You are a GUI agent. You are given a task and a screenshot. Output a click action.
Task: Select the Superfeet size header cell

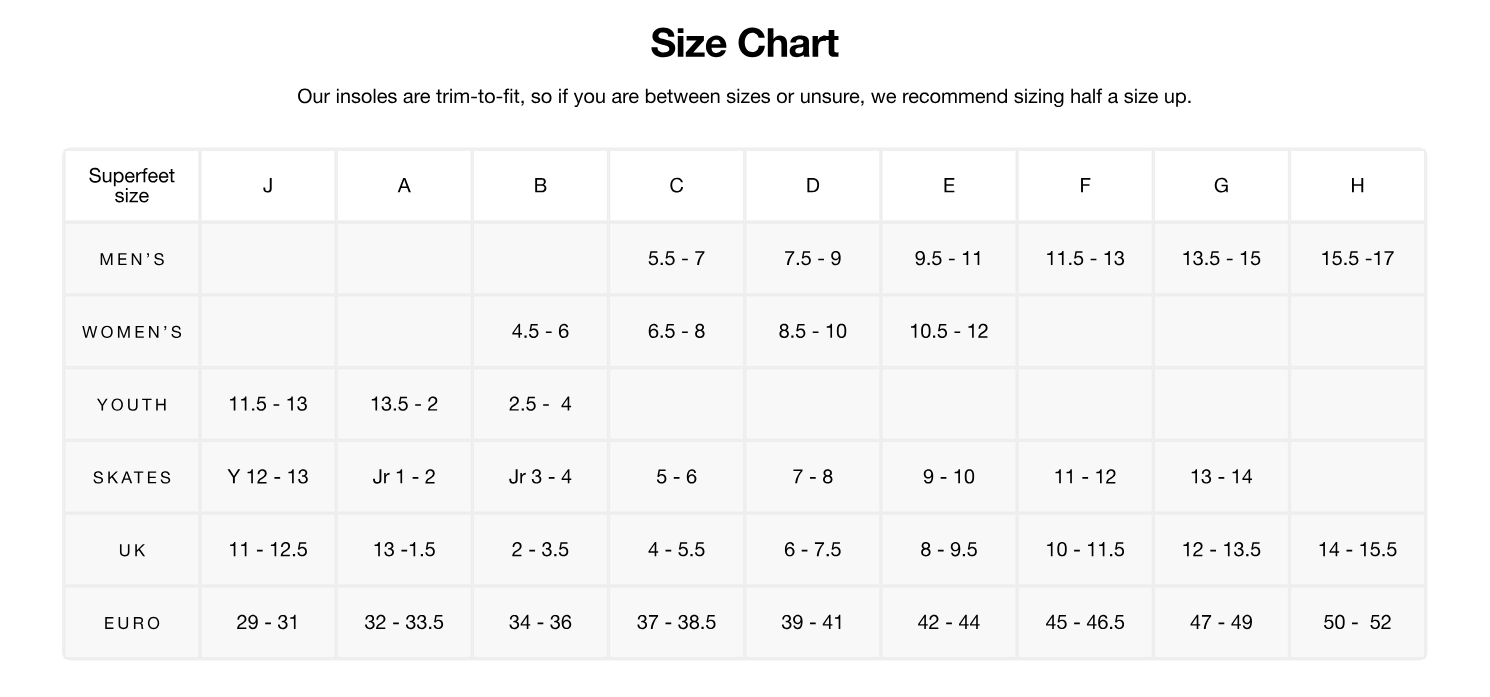coord(132,186)
